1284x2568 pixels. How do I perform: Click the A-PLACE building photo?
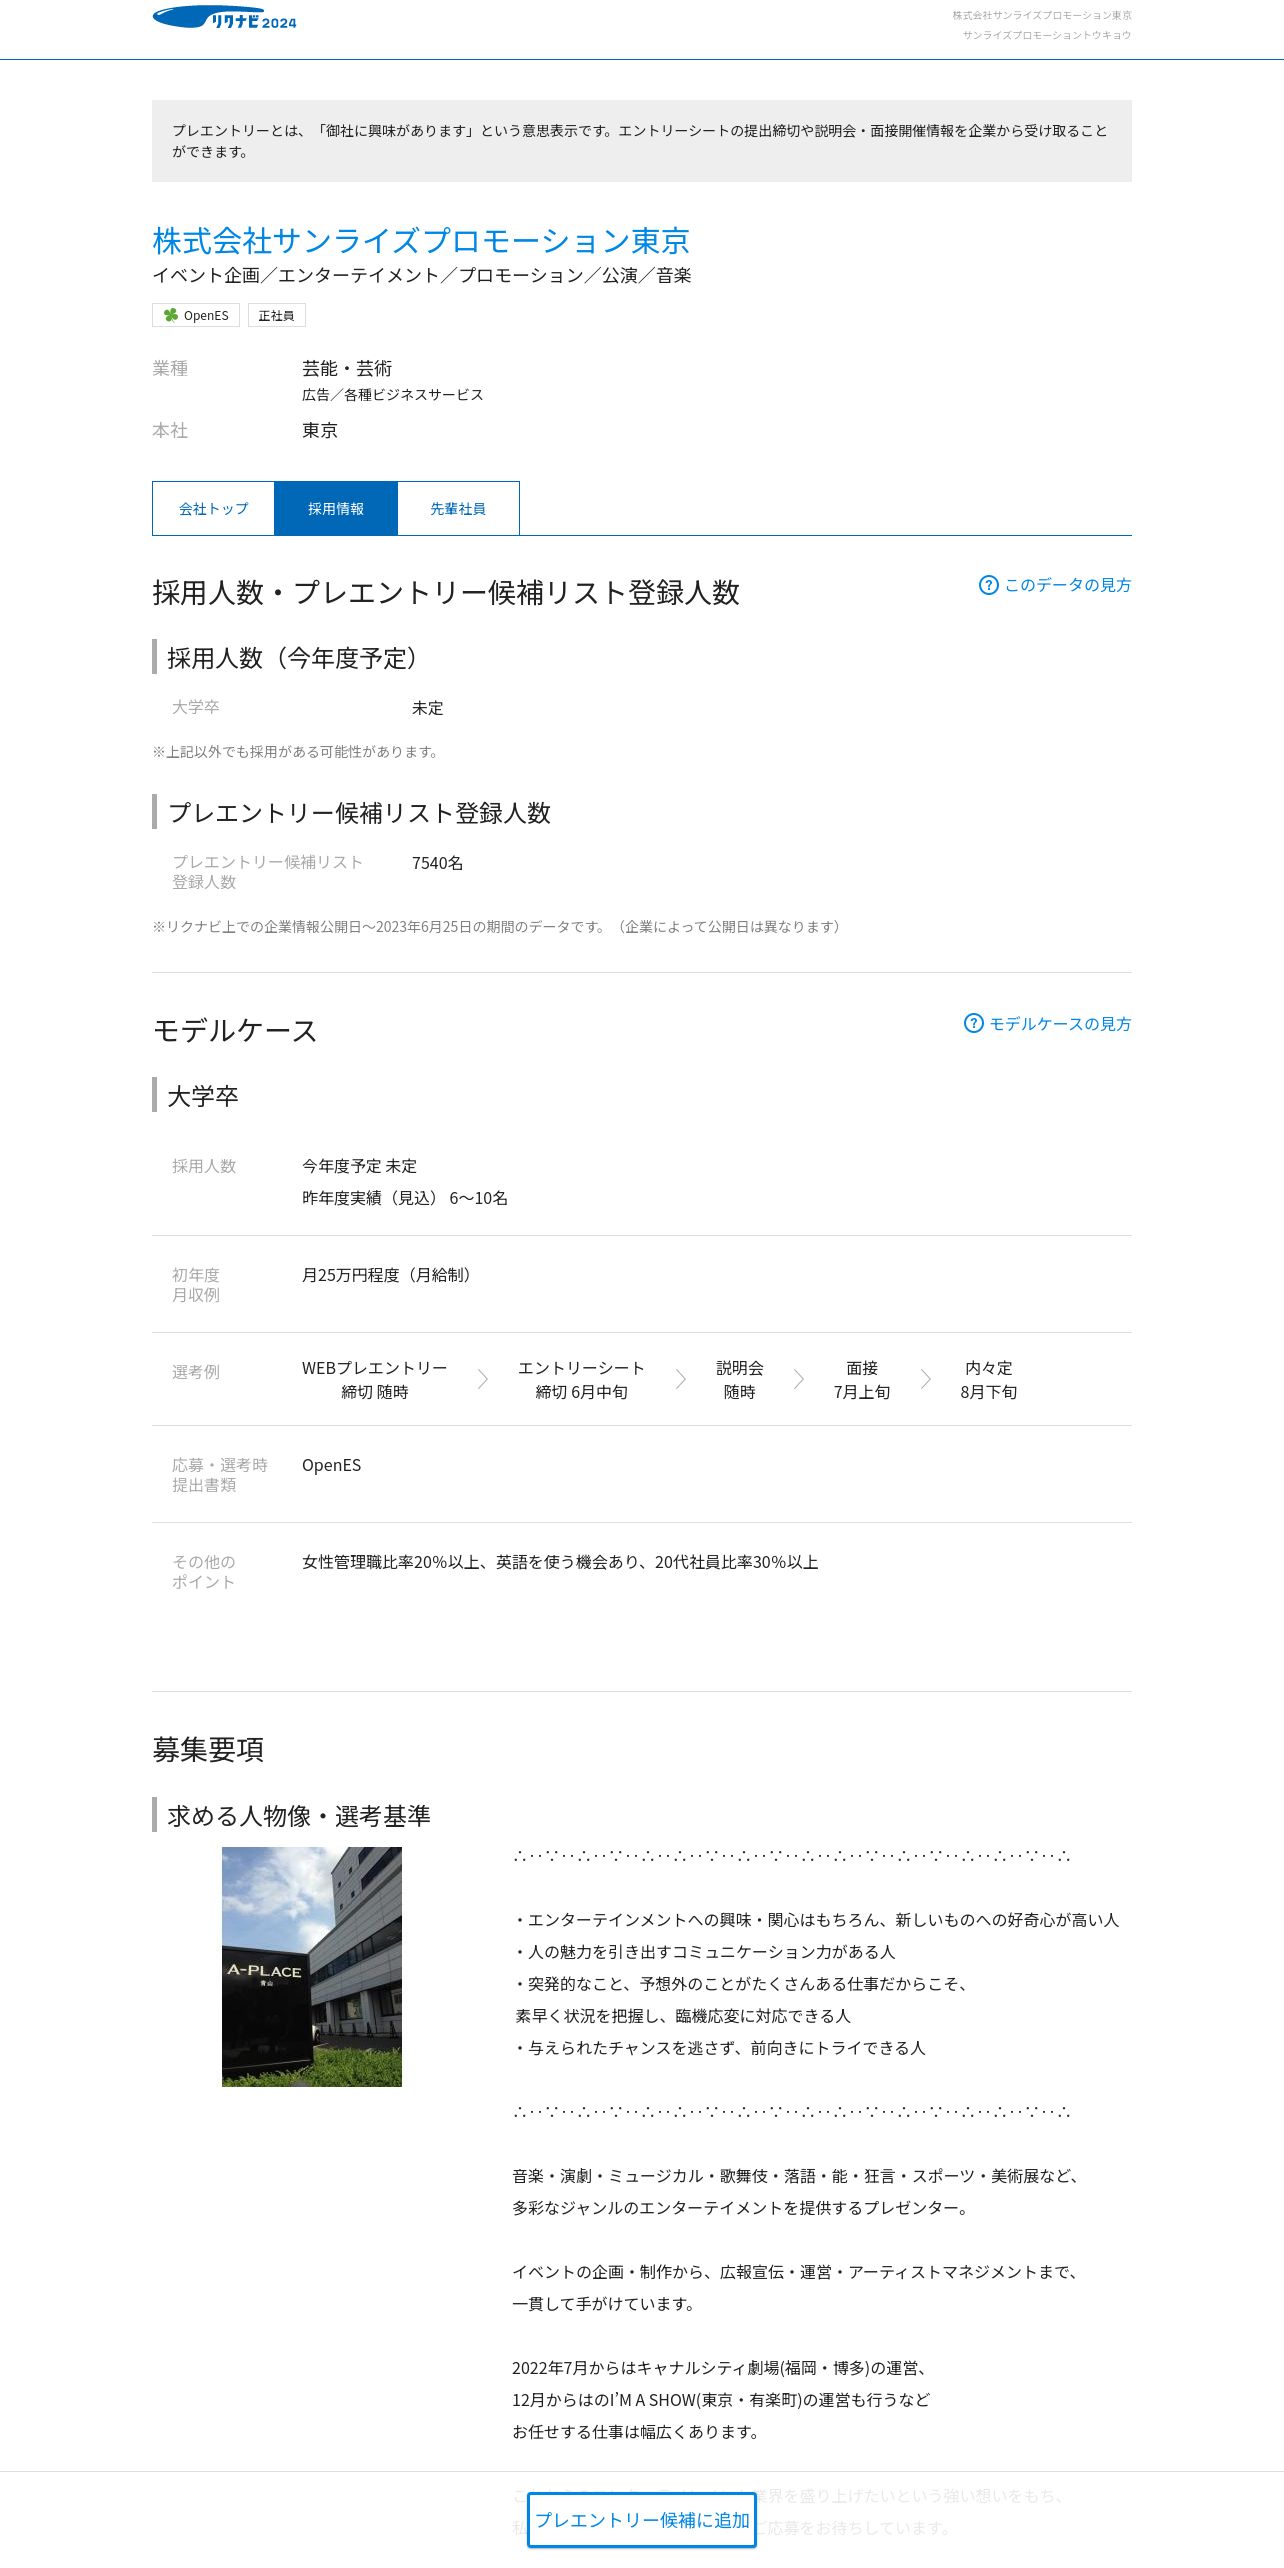click(x=312, y=1966)
